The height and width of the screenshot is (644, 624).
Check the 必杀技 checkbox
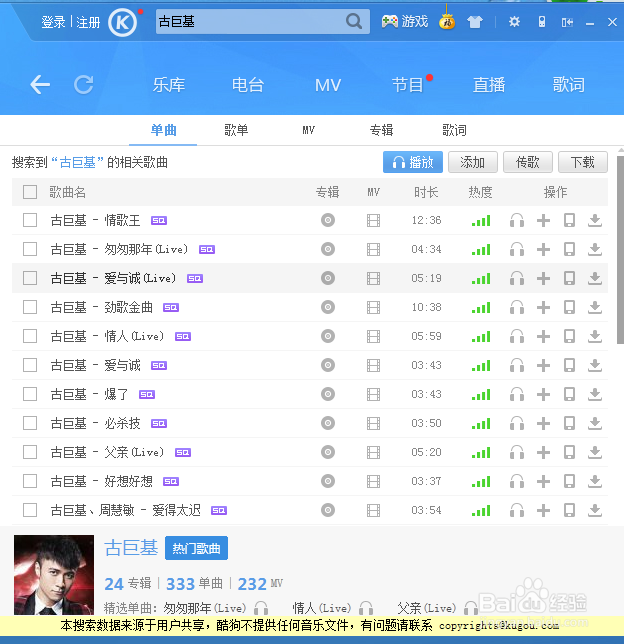point(30,423)
